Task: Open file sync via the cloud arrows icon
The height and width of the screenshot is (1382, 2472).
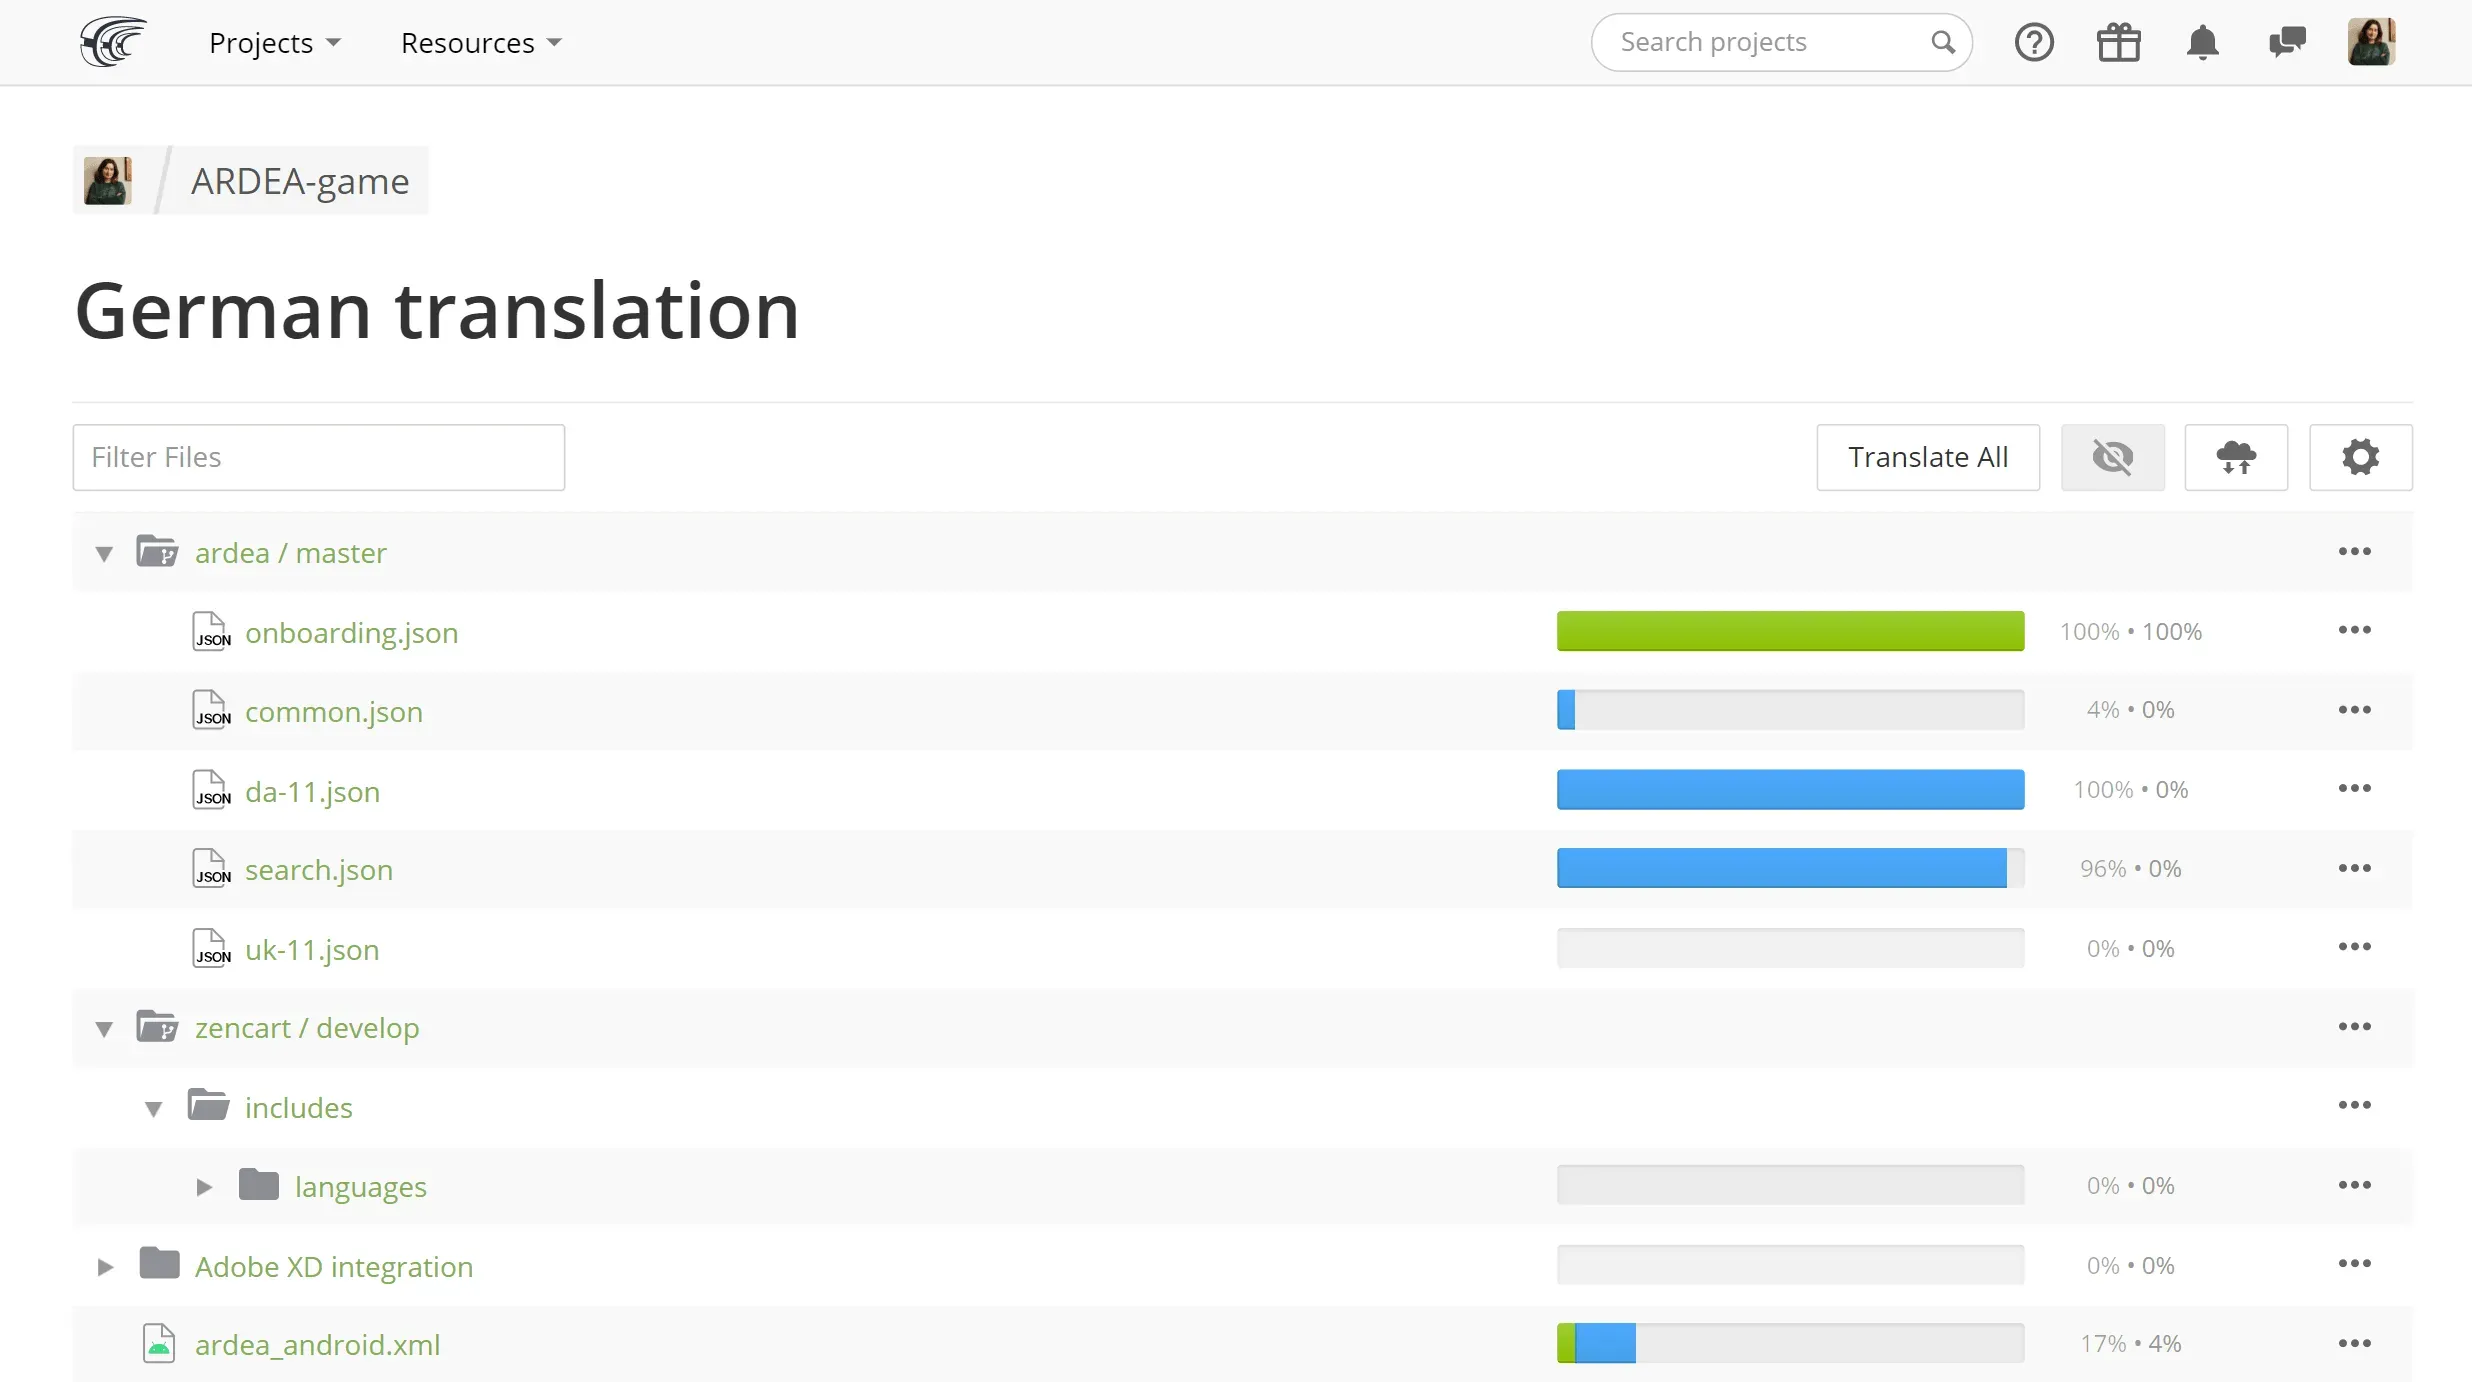Action: [2237, 457]
